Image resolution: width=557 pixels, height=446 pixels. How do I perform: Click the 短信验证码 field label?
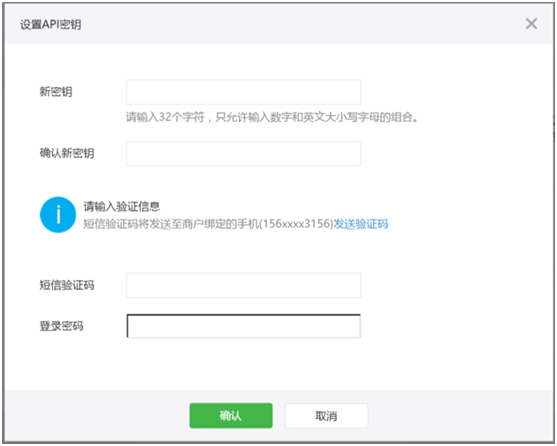pyautogui.click(x=67, y=285)
